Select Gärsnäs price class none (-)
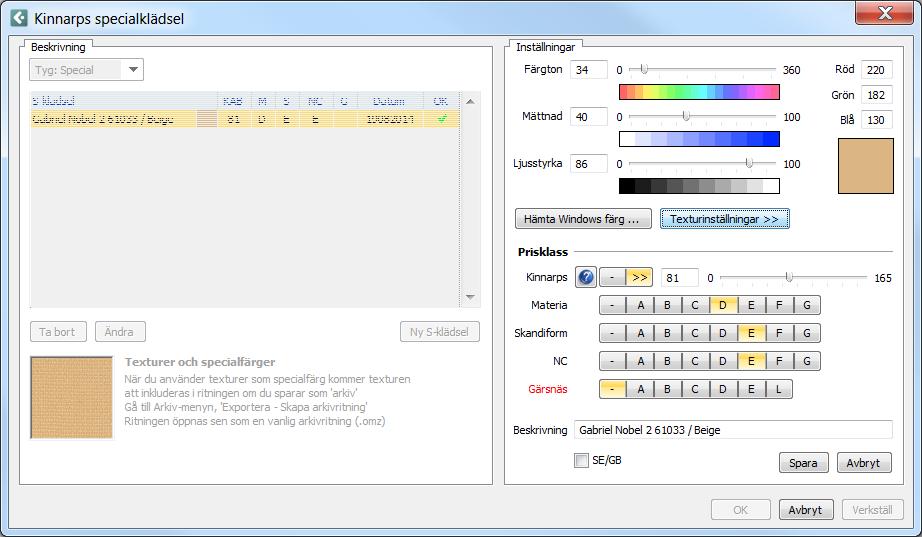 (x=612, y=389)
